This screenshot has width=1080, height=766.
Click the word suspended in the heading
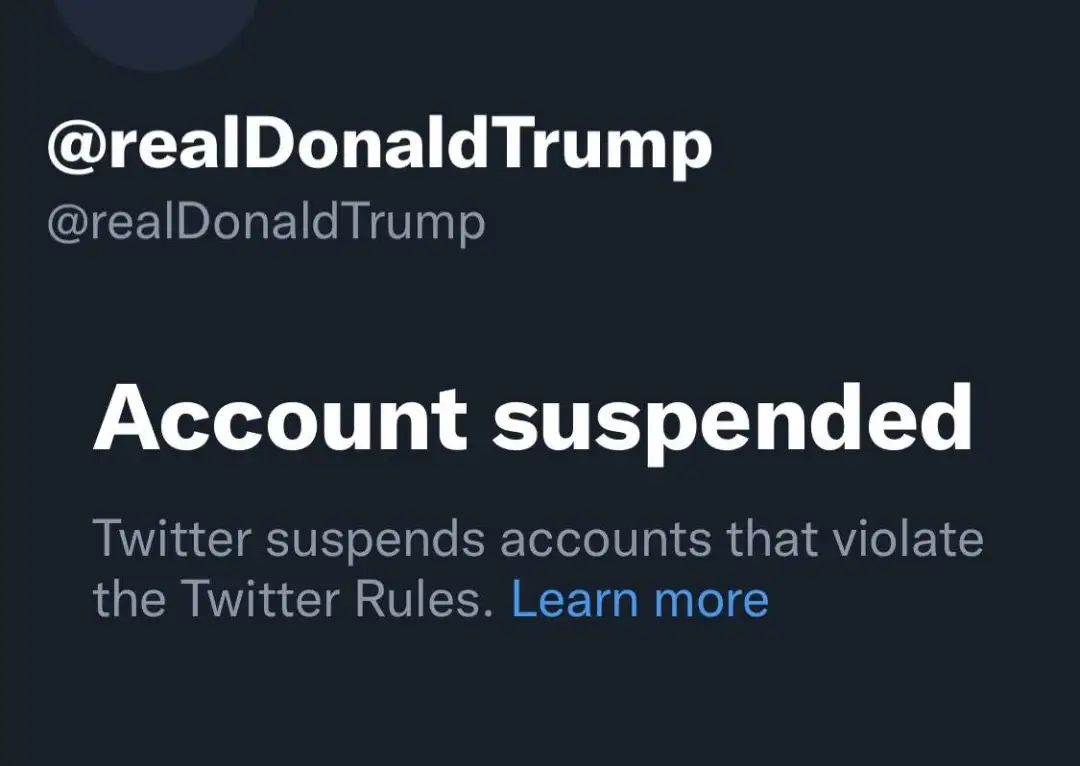click(x=732, y=419)
